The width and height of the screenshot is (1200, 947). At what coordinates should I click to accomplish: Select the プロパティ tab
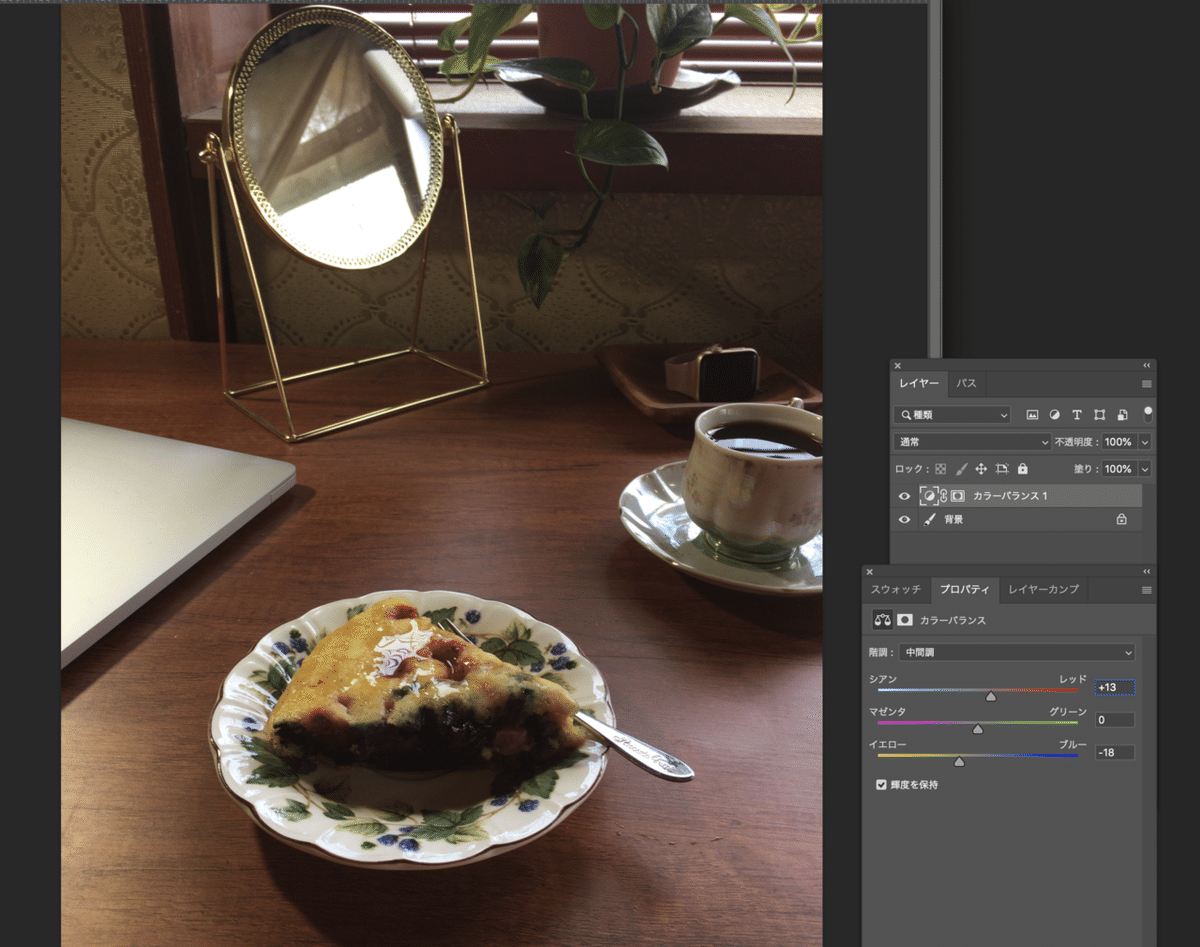964,589
